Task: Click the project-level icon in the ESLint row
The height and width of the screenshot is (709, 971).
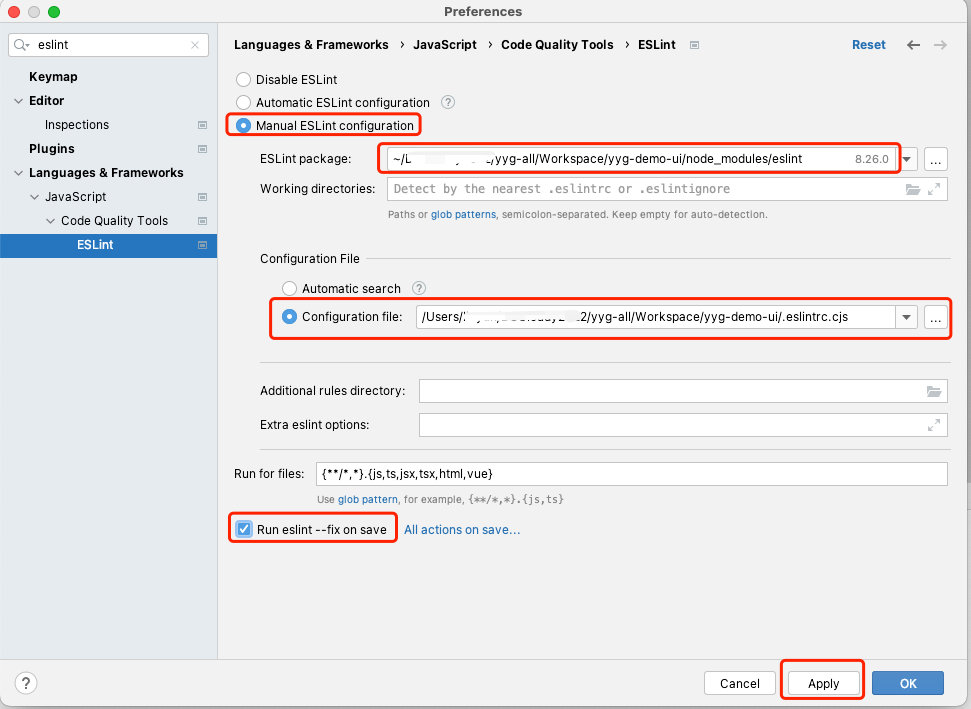Action: coord(202,245)
